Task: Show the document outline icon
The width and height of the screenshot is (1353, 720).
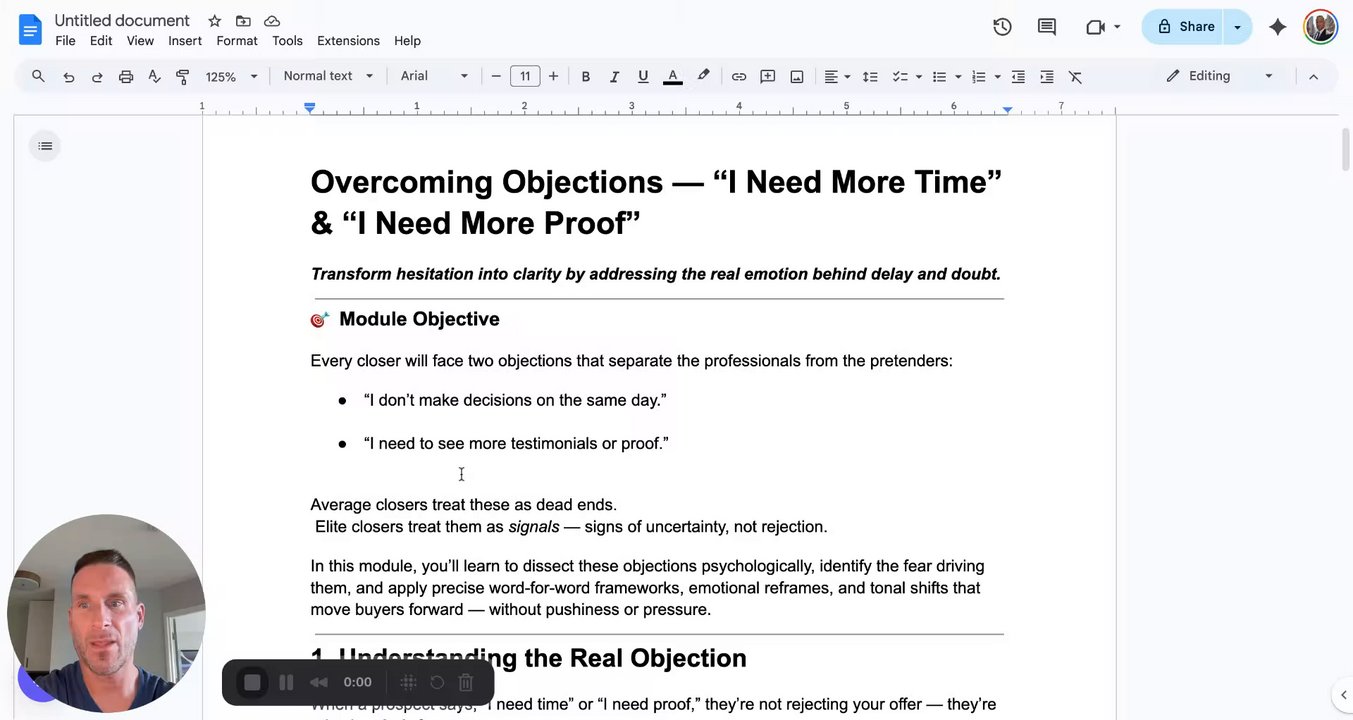Action: point(45,146)
